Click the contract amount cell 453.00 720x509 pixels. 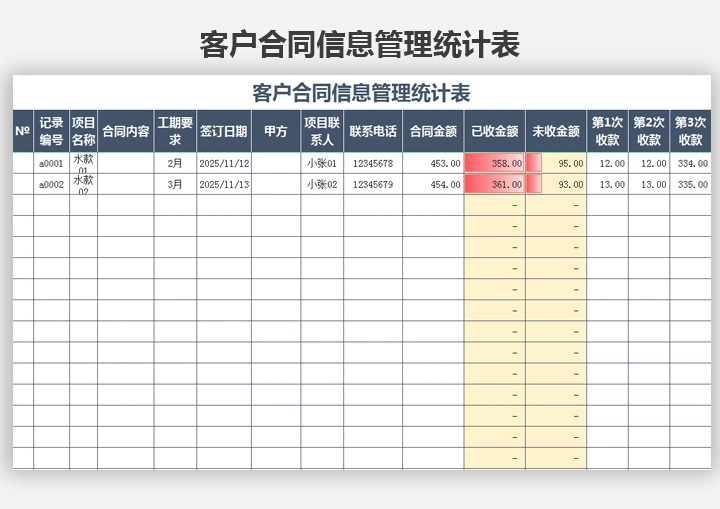click(x=433, y=163)
